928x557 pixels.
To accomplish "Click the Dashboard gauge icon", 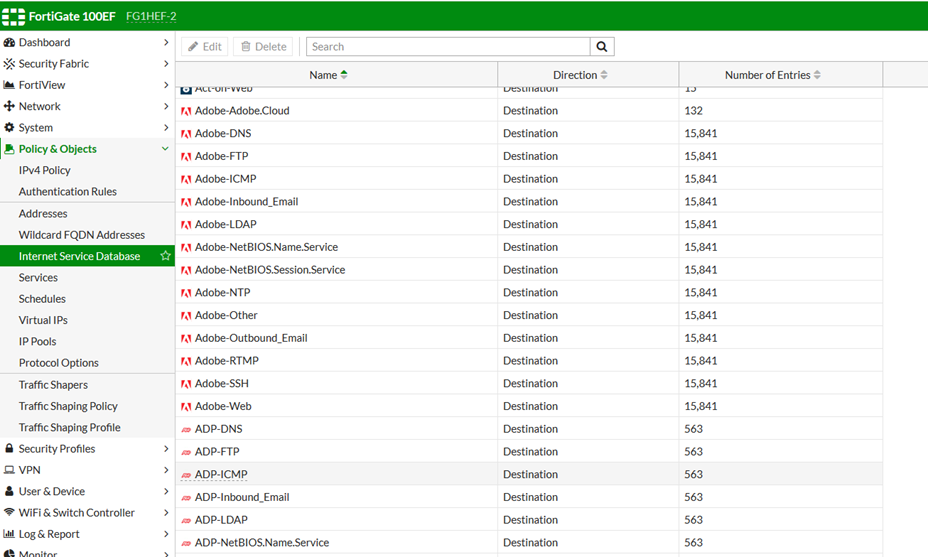I will click(9, 43).
